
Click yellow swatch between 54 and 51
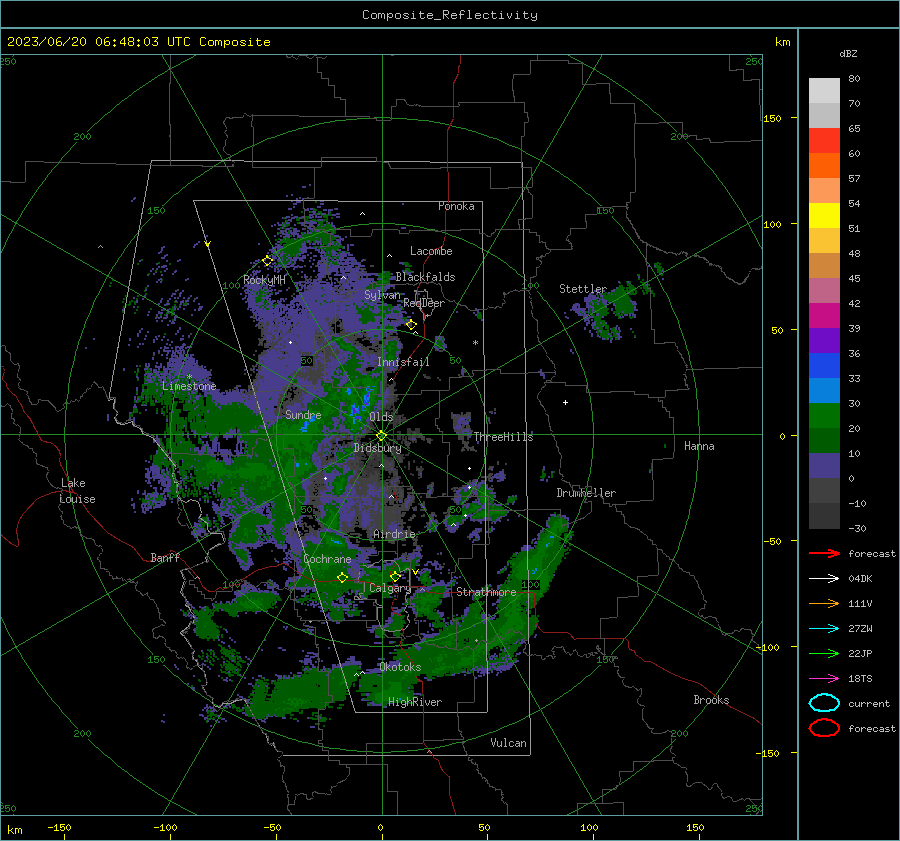(x=824, y=215)
